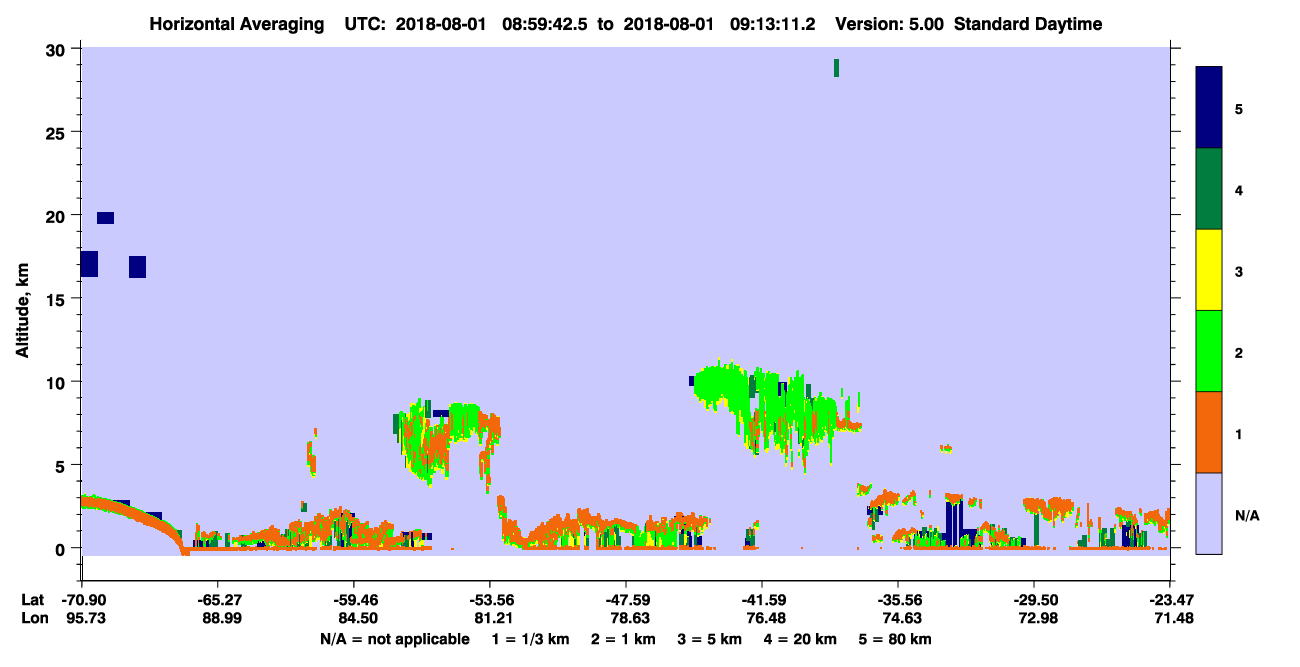The image size is (1300, 667).
Task: Click the altitude tick label 25
Action: tap(58, 132)
